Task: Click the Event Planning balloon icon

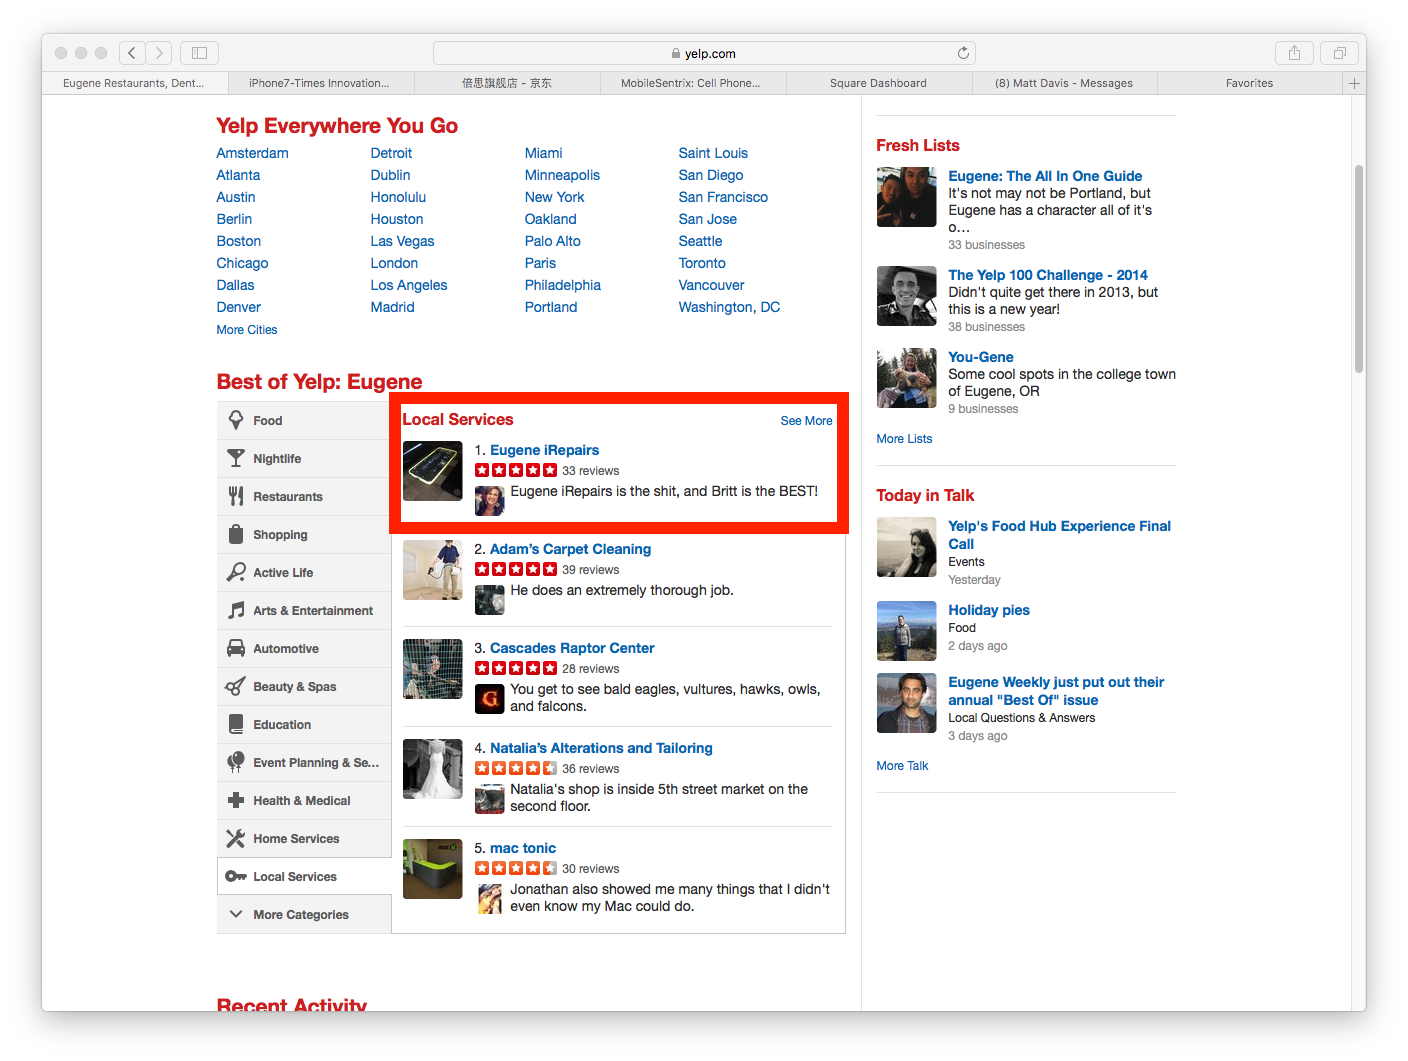Action: [236, 762]
